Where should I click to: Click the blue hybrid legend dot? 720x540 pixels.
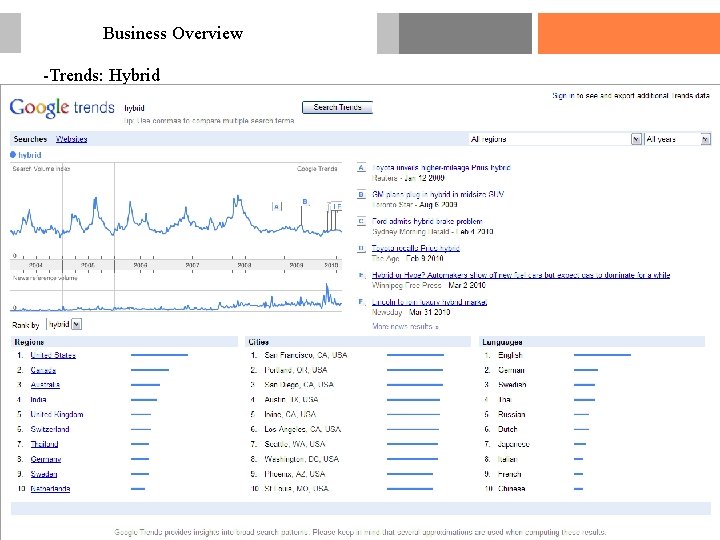[x=13, y=155]
